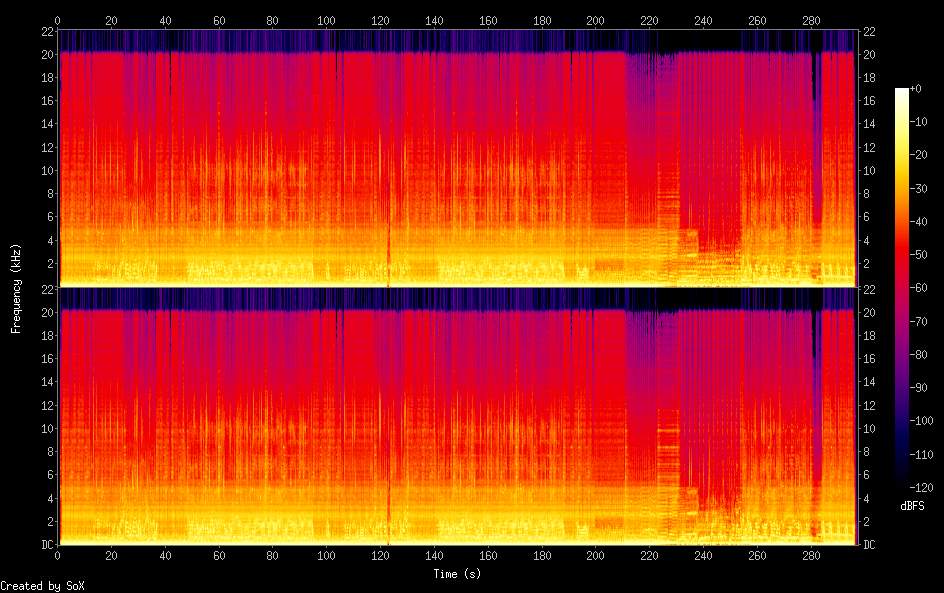Click the "Time (s)" axis label

(457, 574)
